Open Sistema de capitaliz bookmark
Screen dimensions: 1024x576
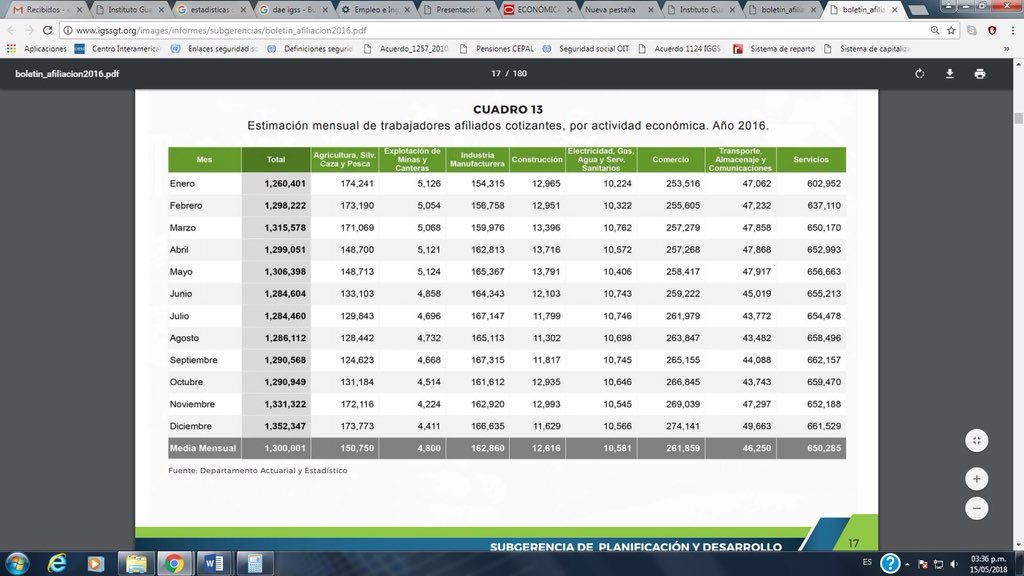(x=867, y=48)
